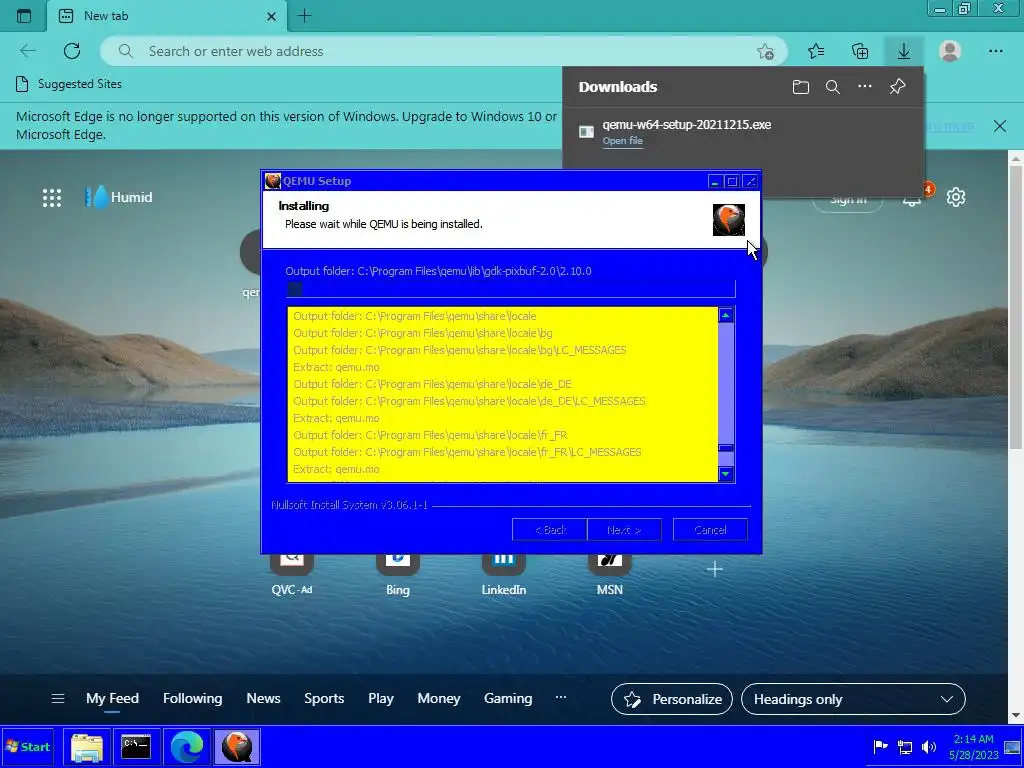Viewport: 1024px width, 768px height.
Task: Click the Next button in QEMU Setup
Action: (624, 530)
